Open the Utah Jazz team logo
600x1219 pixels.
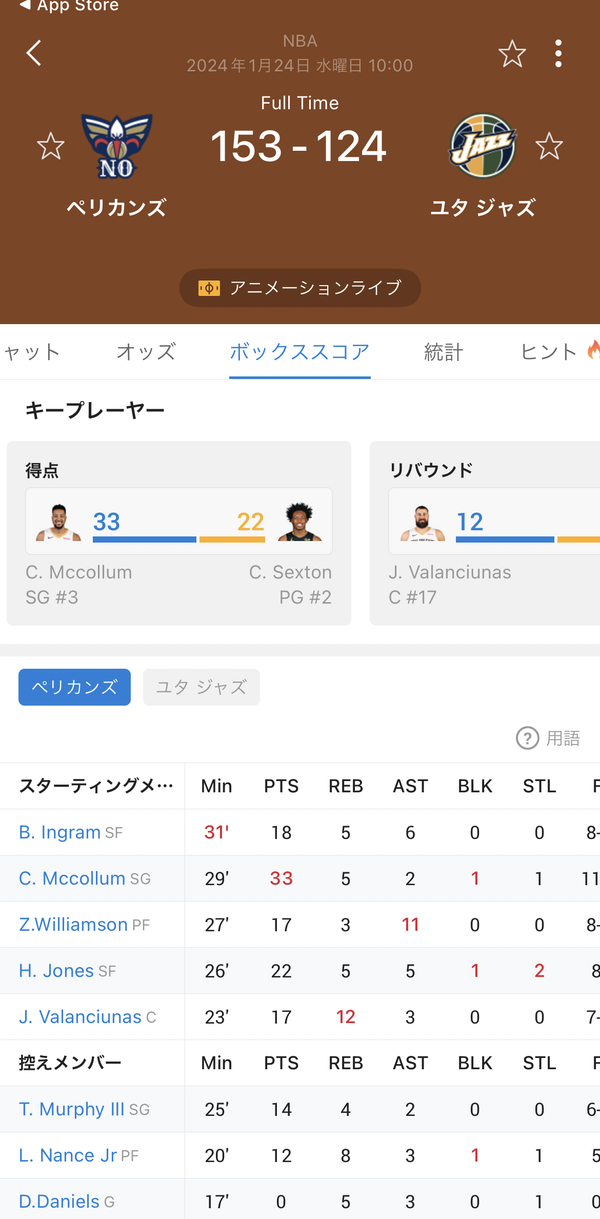click(483, 146)
